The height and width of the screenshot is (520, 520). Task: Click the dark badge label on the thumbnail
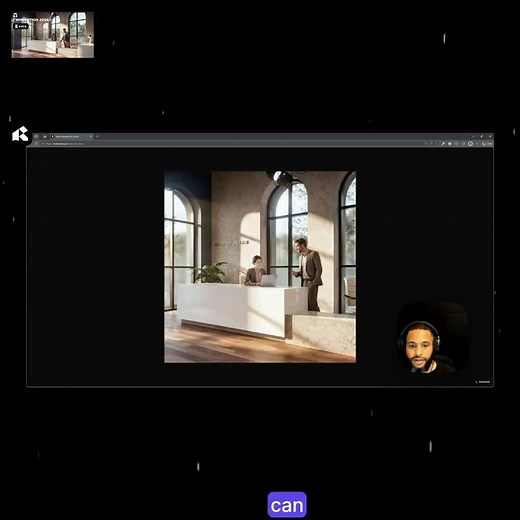tap(21, 26)
